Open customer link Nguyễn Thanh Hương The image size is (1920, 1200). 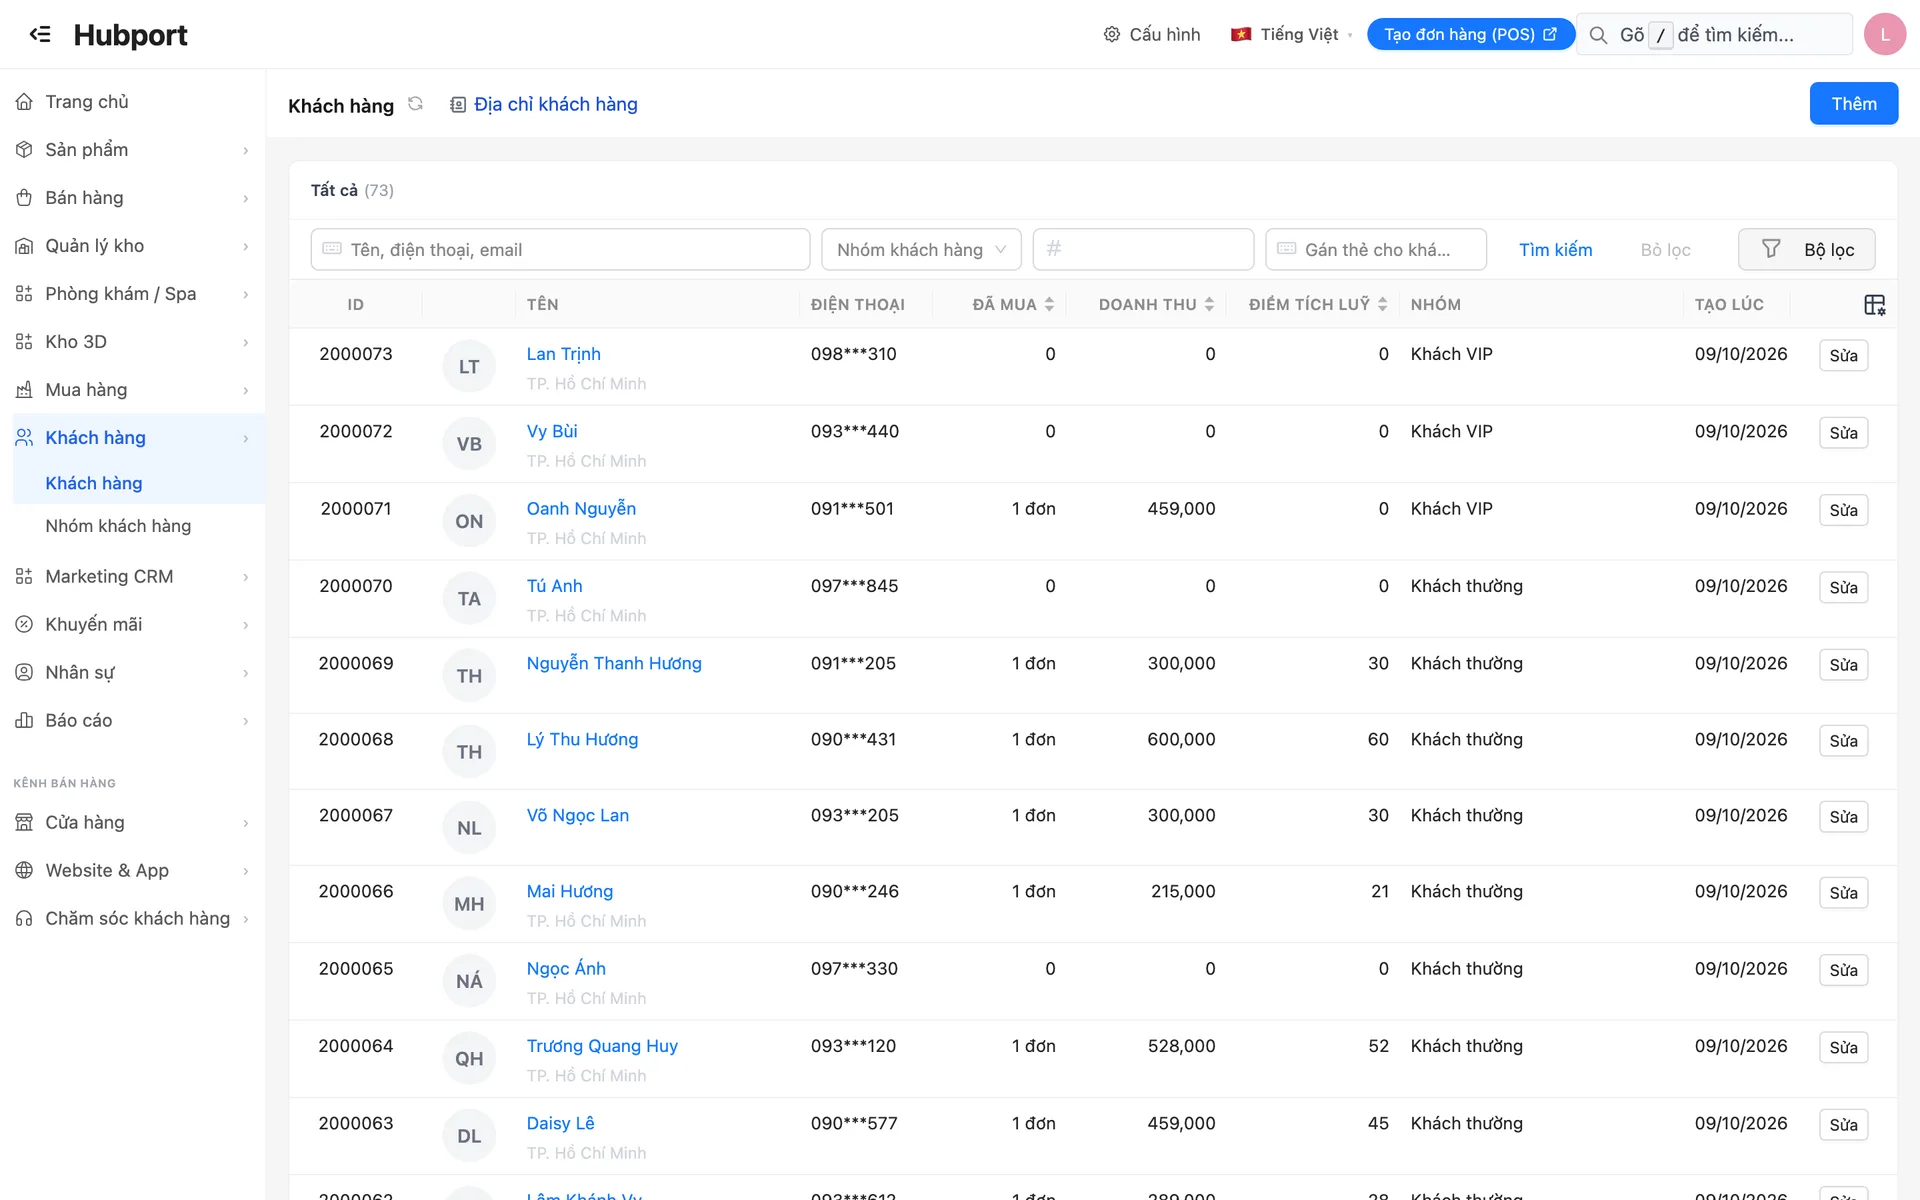614,663
